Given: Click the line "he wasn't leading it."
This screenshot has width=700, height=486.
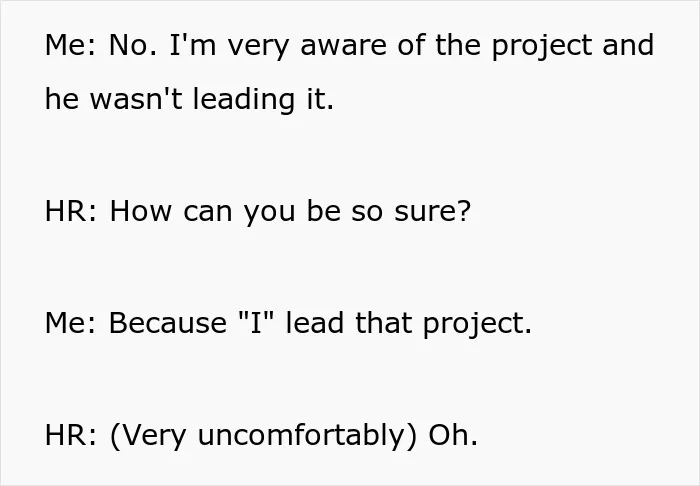Looking at the screenshot, I should (189, 99).
